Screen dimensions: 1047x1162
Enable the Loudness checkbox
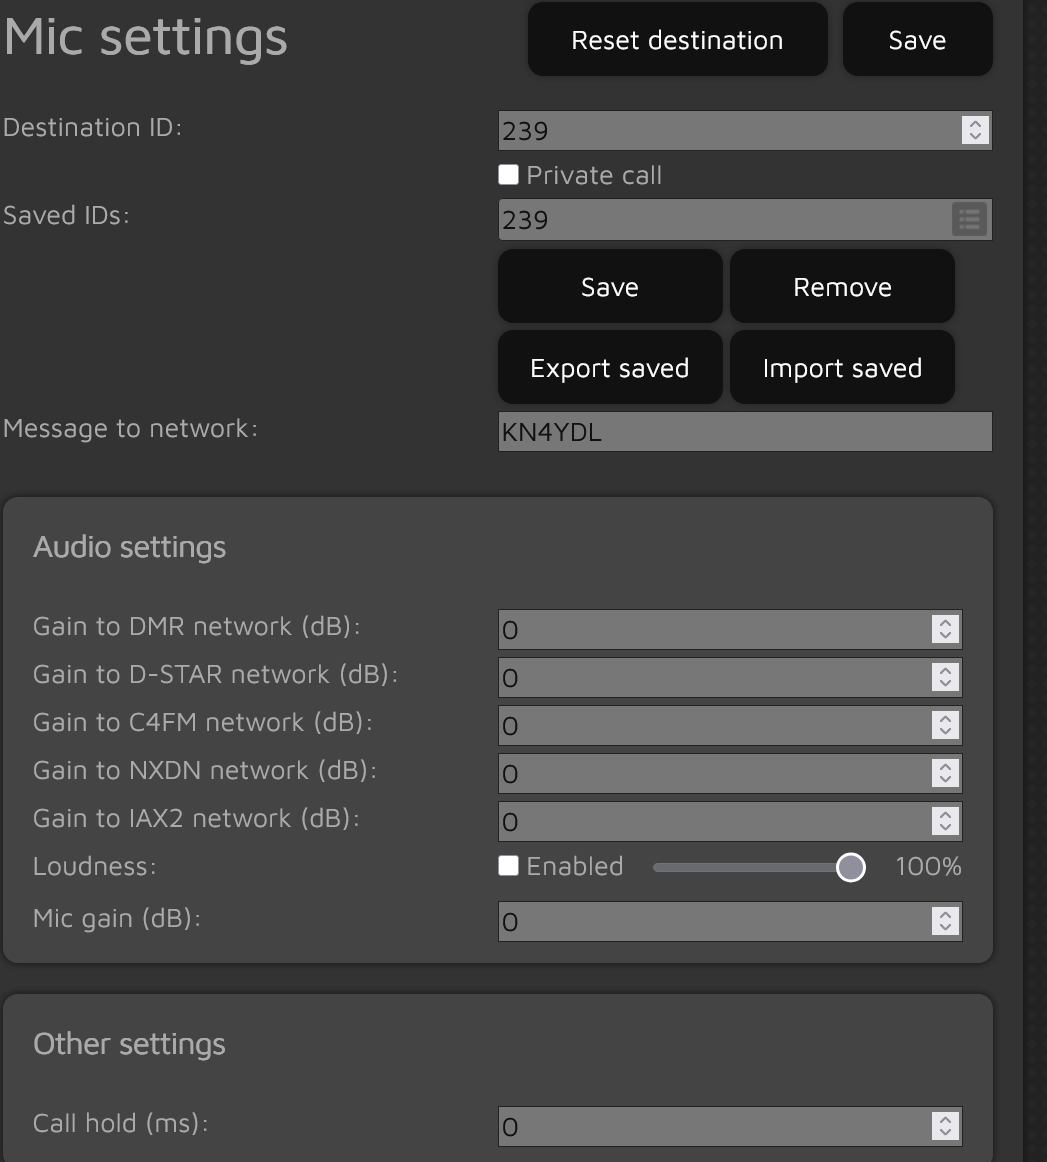(509, 866)
